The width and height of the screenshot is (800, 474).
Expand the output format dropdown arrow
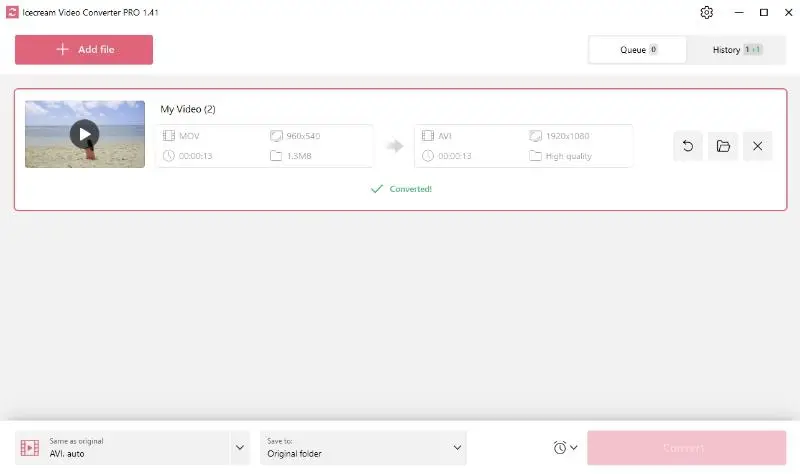pos(240,447)
